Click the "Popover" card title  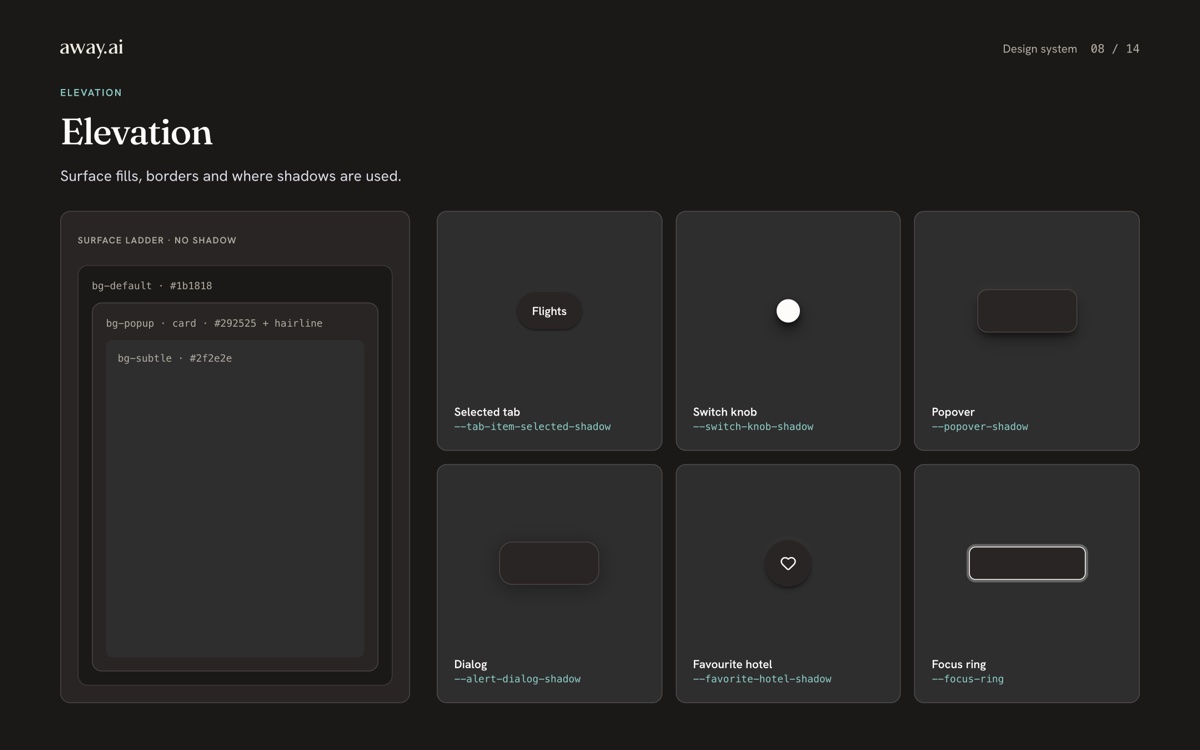(953, 412)
